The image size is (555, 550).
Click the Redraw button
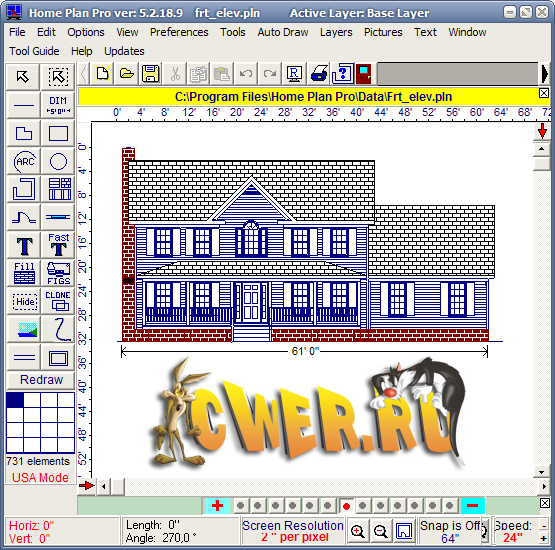click(41, 380)
